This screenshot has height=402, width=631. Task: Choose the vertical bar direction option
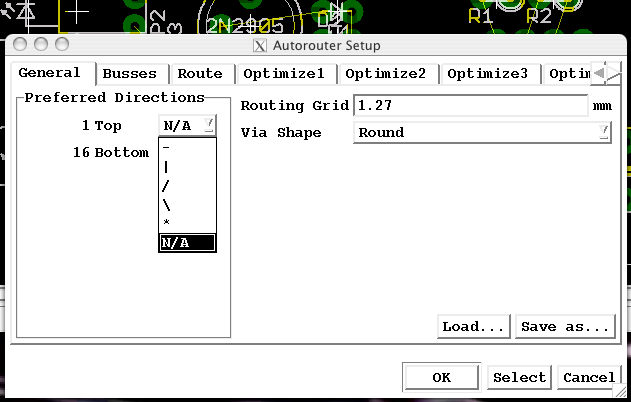188,166
